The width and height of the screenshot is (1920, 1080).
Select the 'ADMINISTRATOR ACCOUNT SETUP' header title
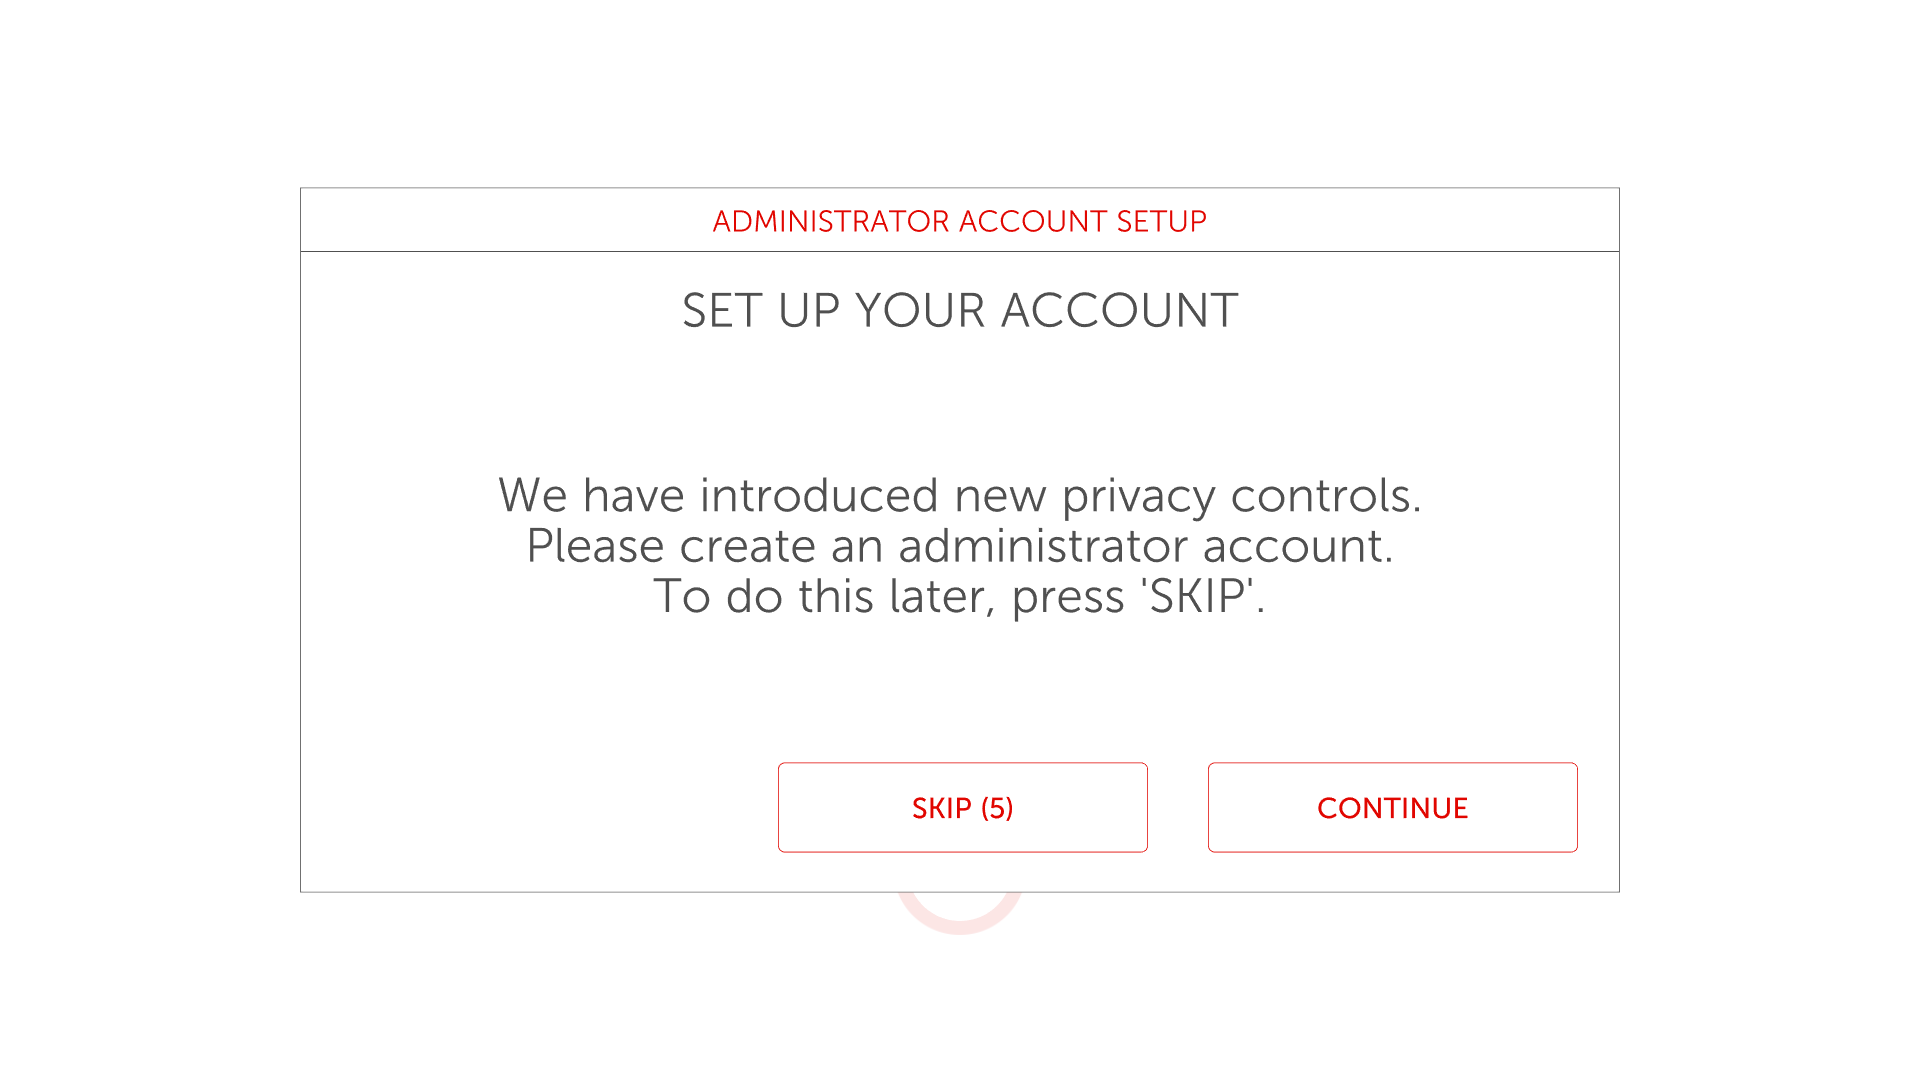pyautogui.click(x=959, y=221)
